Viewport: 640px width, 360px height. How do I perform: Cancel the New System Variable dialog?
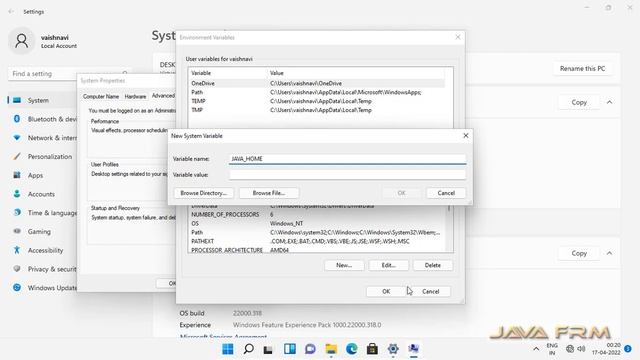click(446, 193)
